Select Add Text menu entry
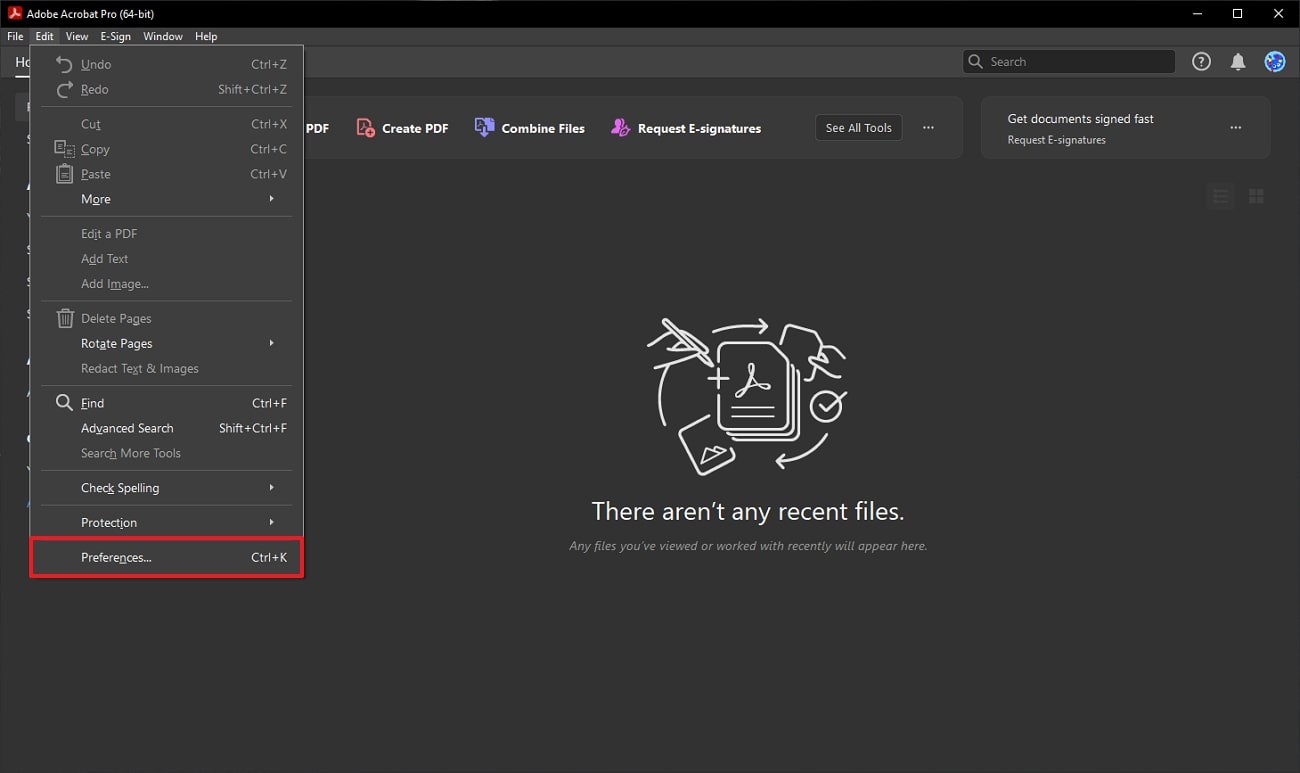 point(166,258)
